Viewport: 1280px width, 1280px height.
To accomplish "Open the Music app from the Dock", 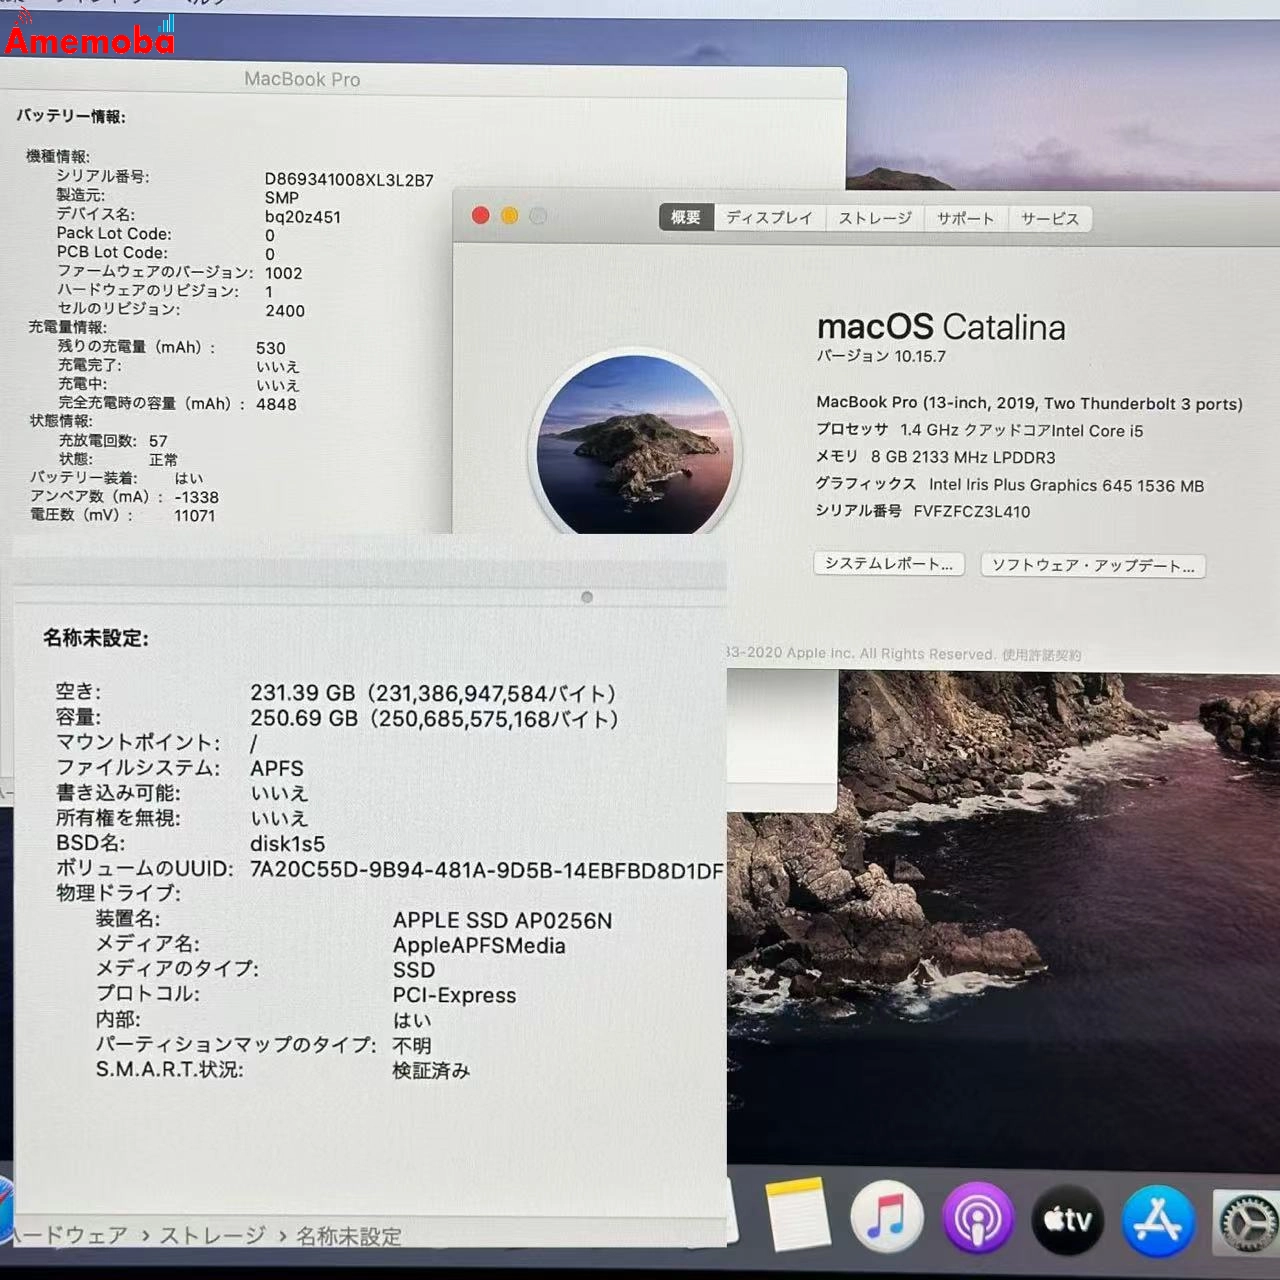I will 886,1218.
